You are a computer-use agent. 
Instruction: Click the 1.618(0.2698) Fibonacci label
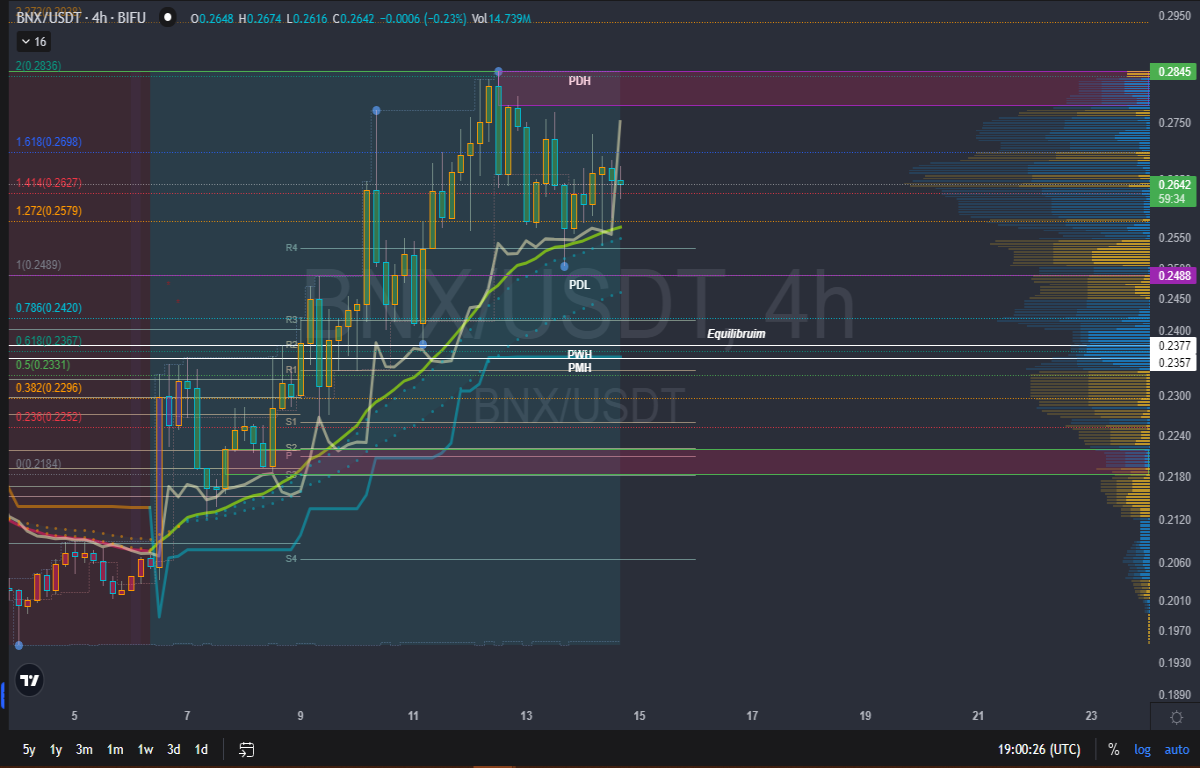[x=48, y=143]
